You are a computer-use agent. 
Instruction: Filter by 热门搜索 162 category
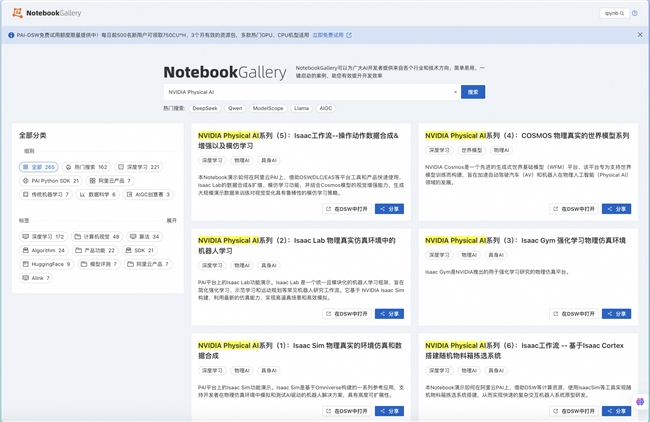coord(87,167)
